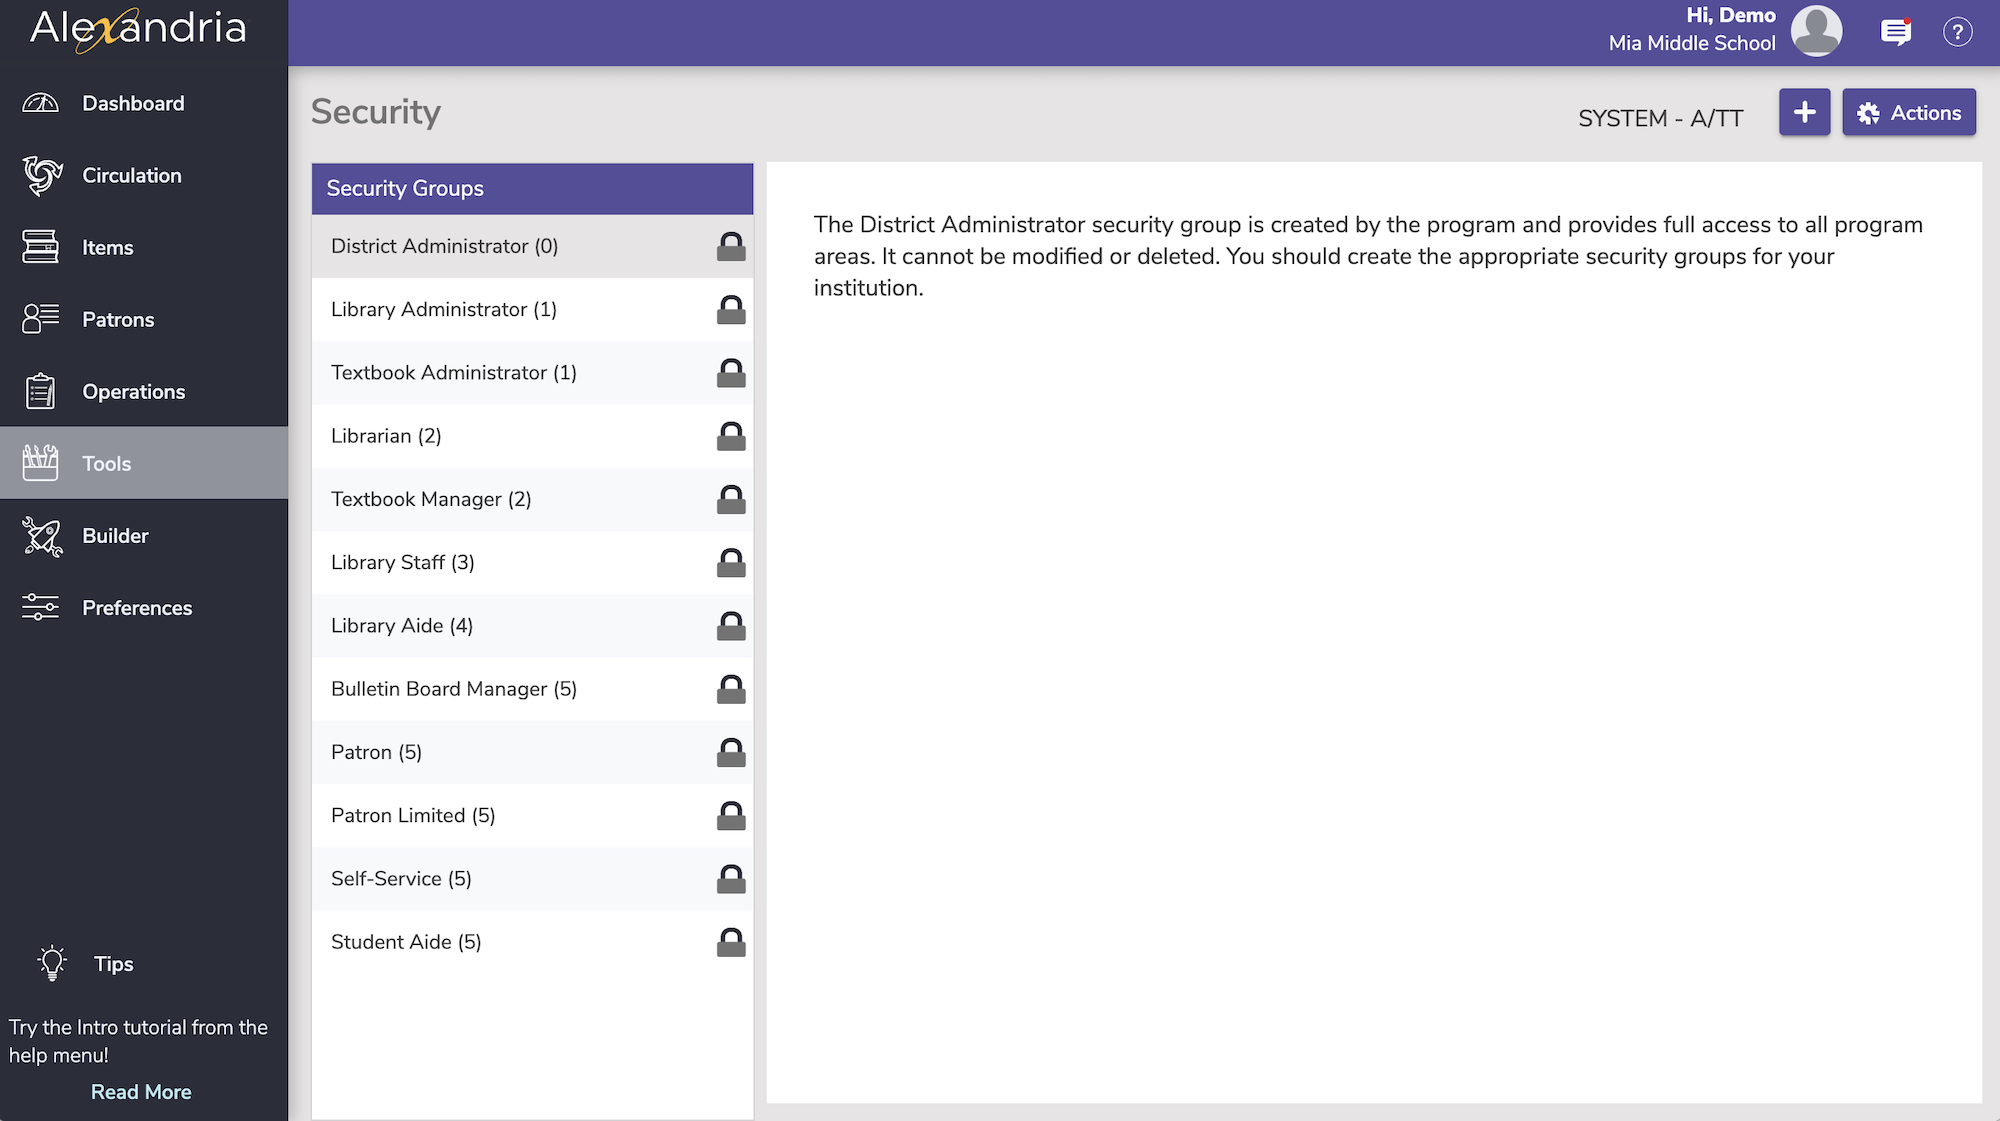Screen dimensions: 2000x1121
Task: Toggle the lock on Library Administrator group
Action: 731,310
